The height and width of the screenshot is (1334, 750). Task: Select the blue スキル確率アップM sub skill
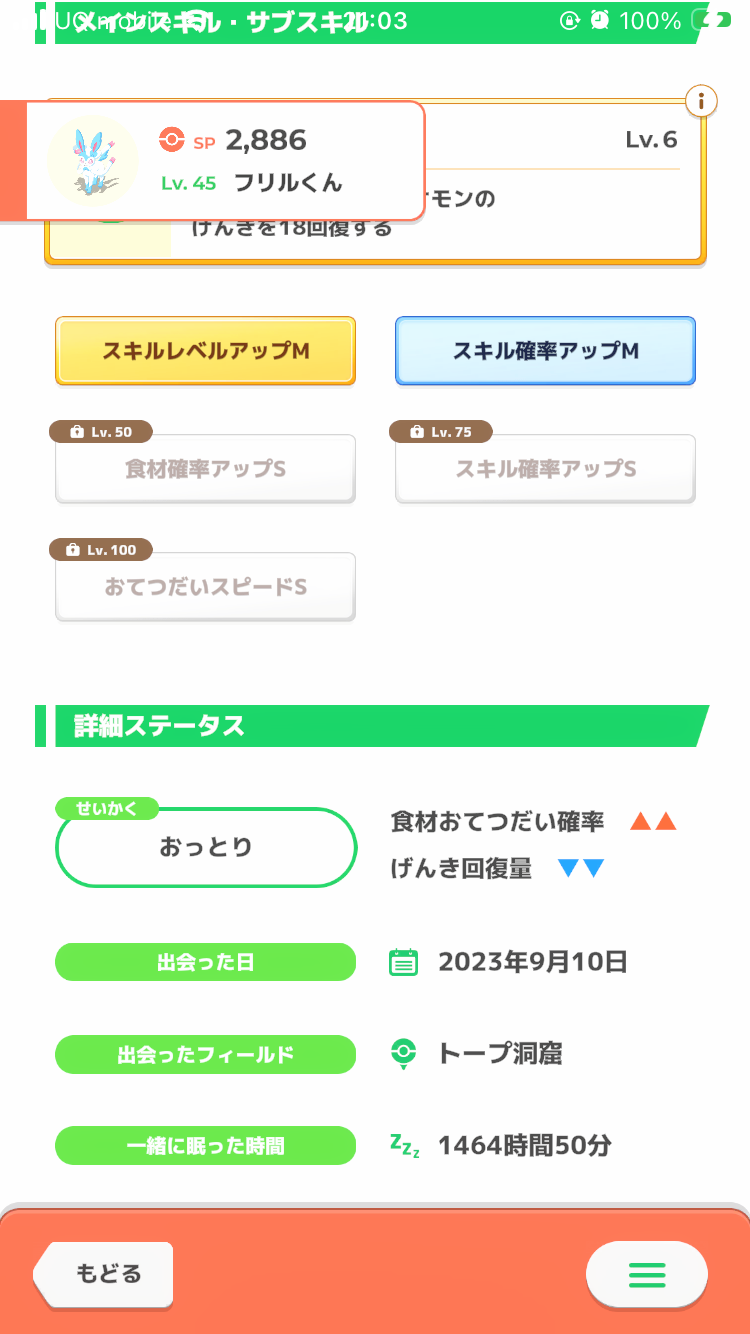[x=545, y=351]
